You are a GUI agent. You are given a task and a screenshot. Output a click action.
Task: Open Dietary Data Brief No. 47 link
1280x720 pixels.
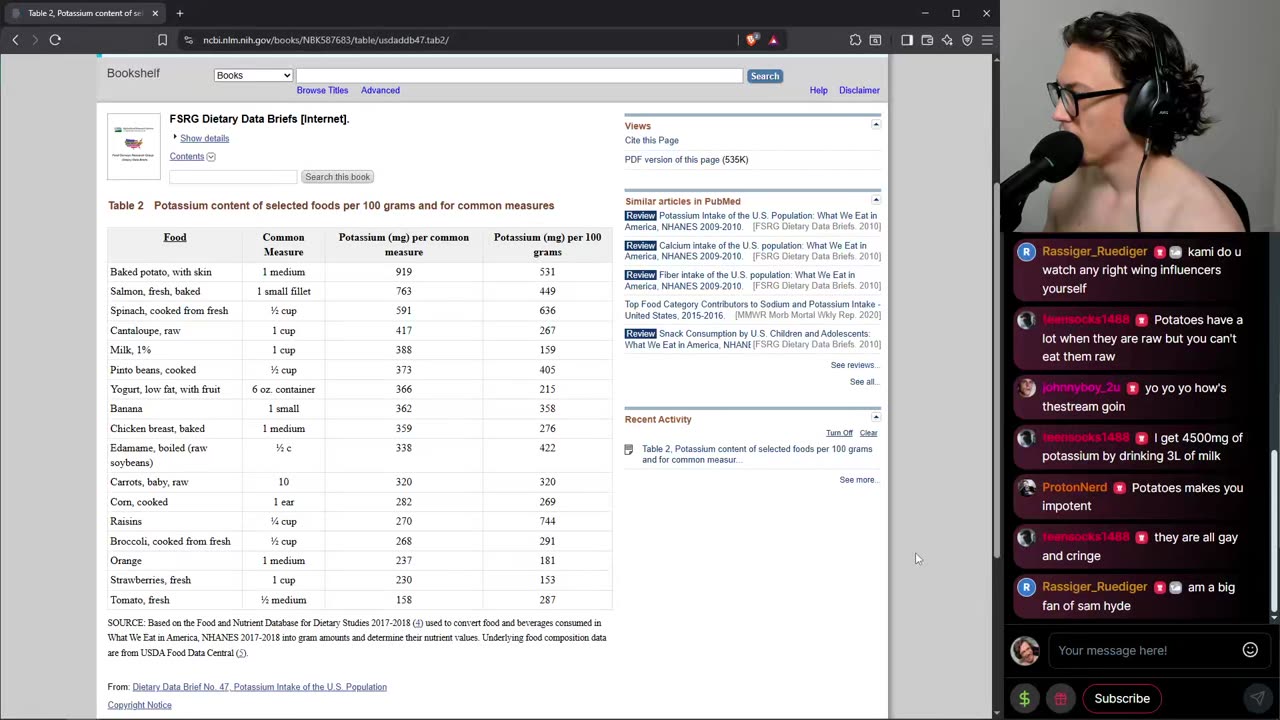click(x=259, y=687)
